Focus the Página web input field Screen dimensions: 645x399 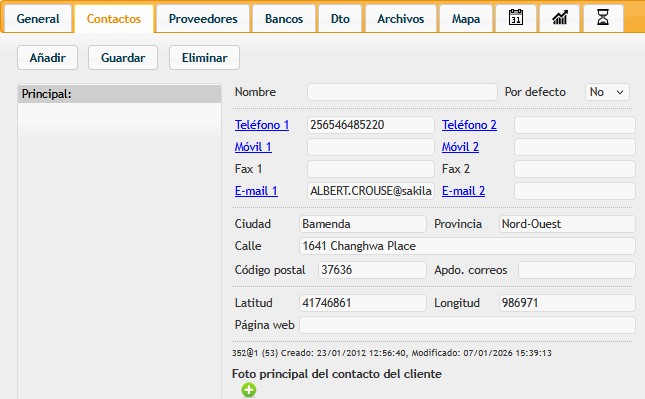[x=467, y=325]
